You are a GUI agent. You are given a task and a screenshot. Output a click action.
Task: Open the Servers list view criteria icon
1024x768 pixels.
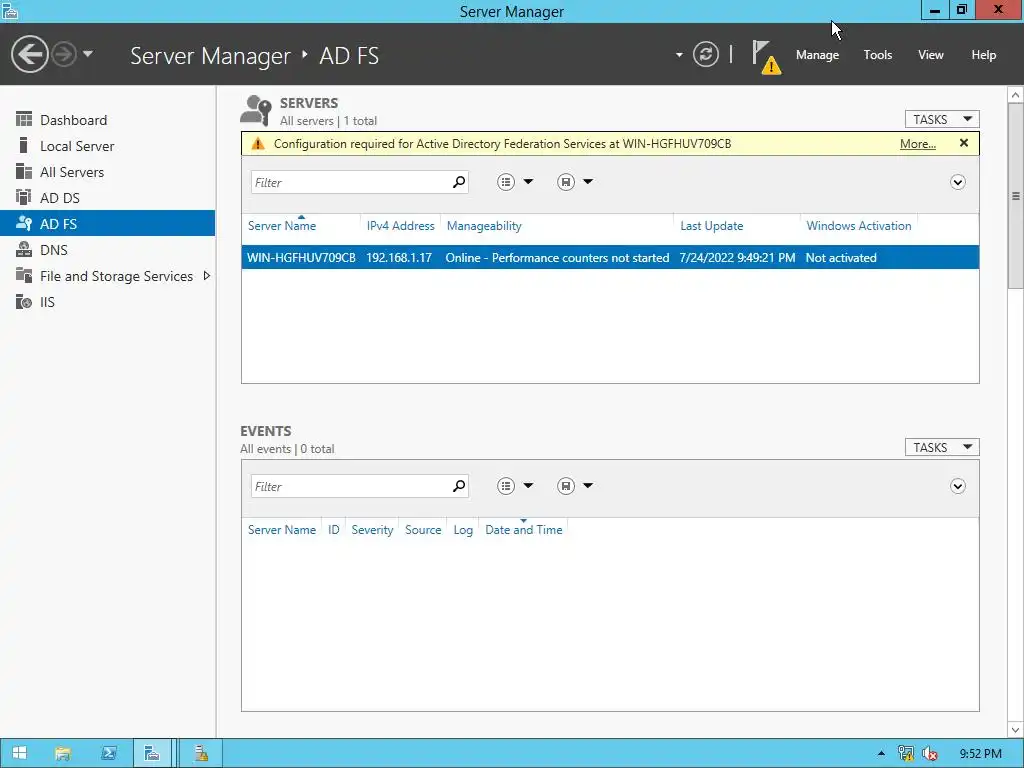click(x=505, y=182)
